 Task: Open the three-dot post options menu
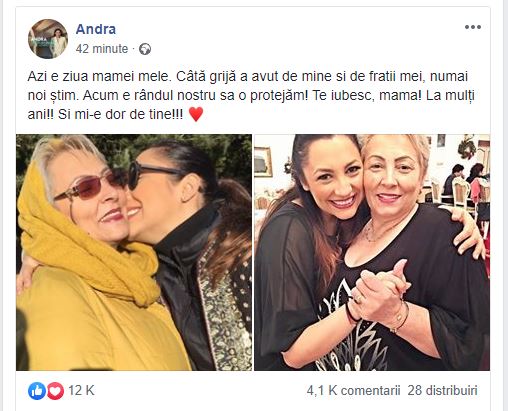(473, 27)
